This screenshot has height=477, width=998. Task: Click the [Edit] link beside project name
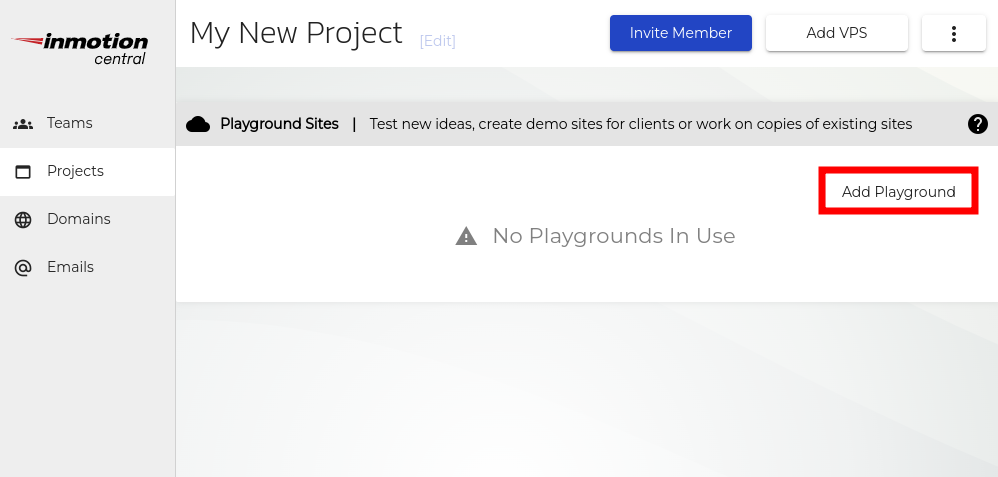tap(437, 41)
